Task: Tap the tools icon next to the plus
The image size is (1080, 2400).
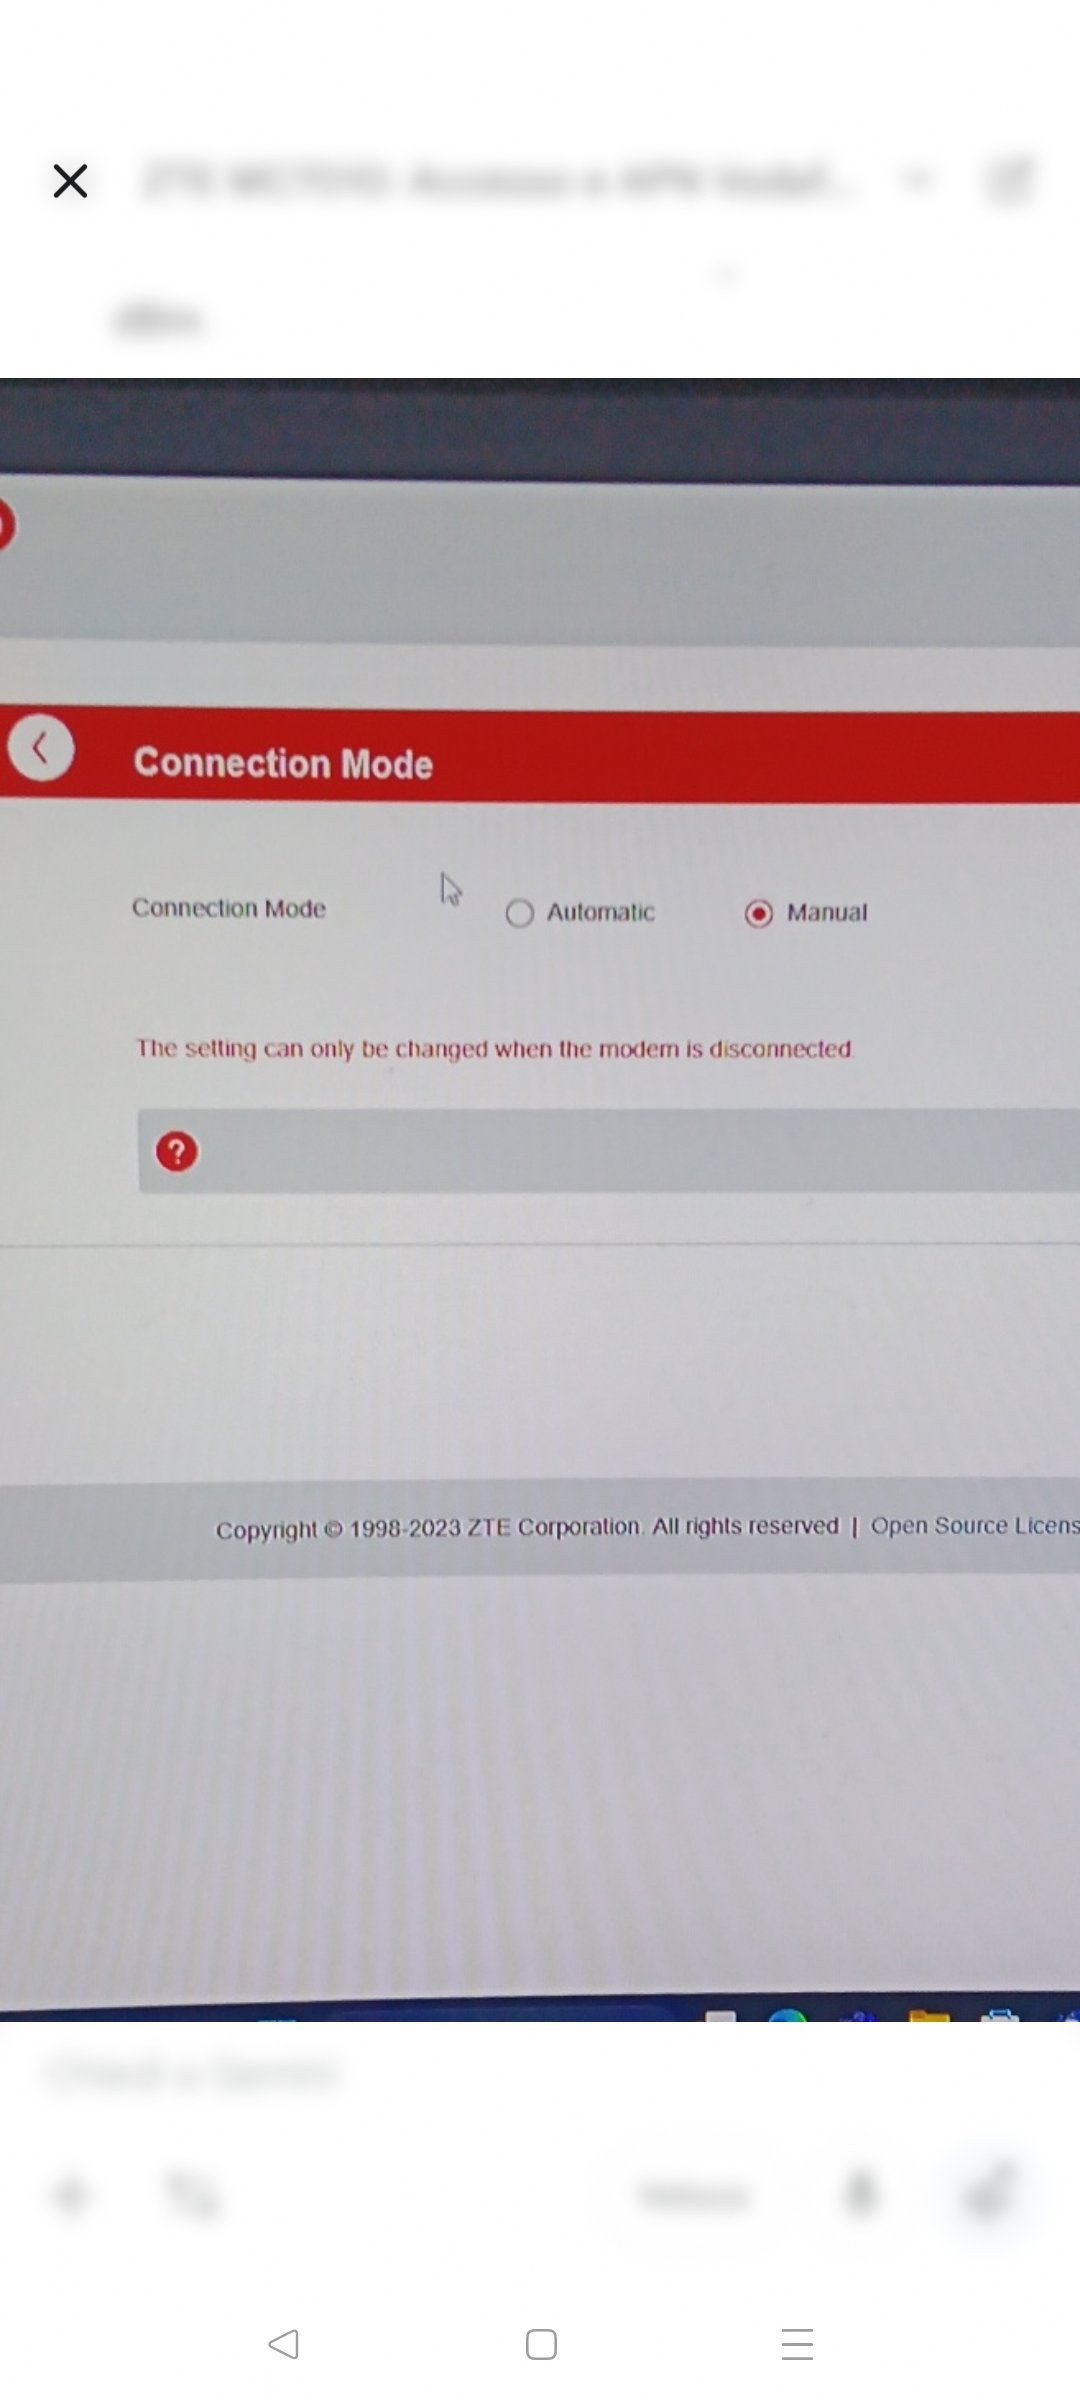Action: (x=192, y=2195)
